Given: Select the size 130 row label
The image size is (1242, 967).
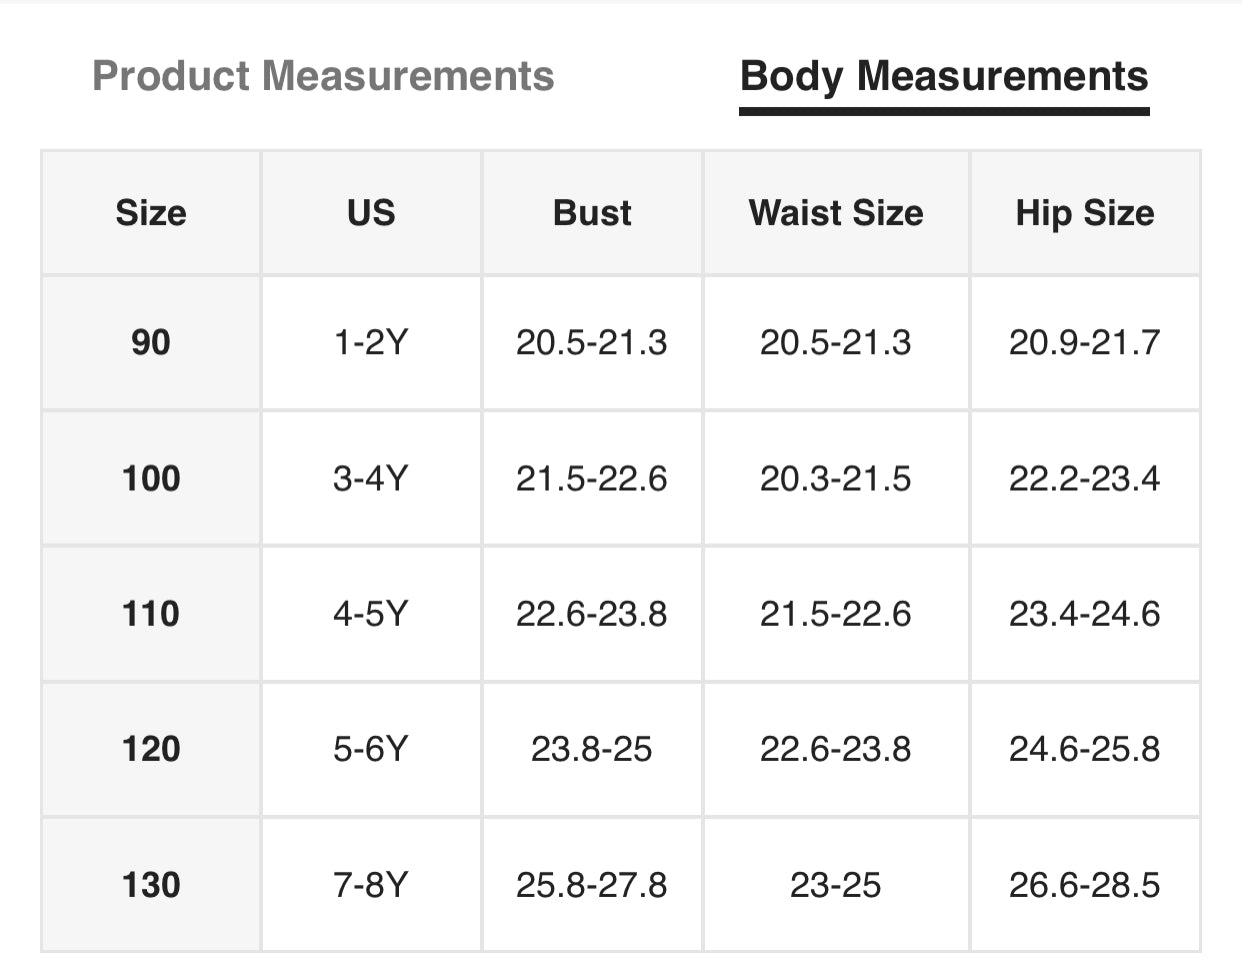Looking at the screenshot, I should point(151,885).
